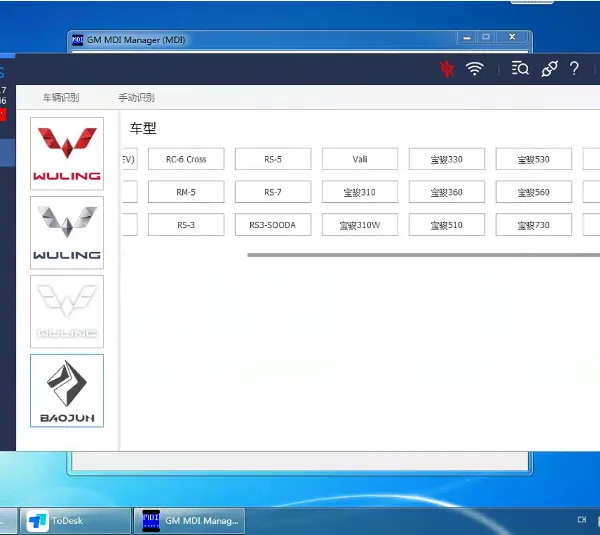Choose the 宝骏360 model
Screen dimensions: 600x535
click(447, 192)
